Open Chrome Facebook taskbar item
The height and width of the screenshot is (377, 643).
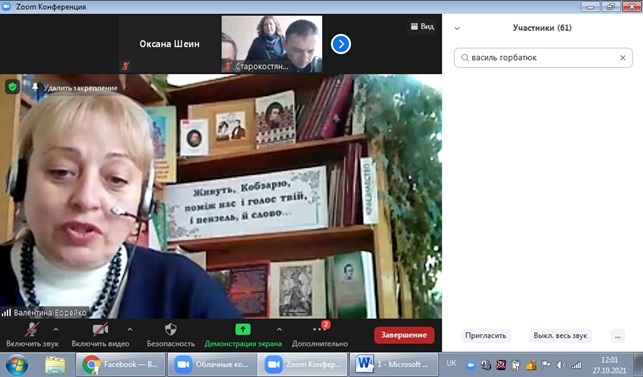coord(121,364)
